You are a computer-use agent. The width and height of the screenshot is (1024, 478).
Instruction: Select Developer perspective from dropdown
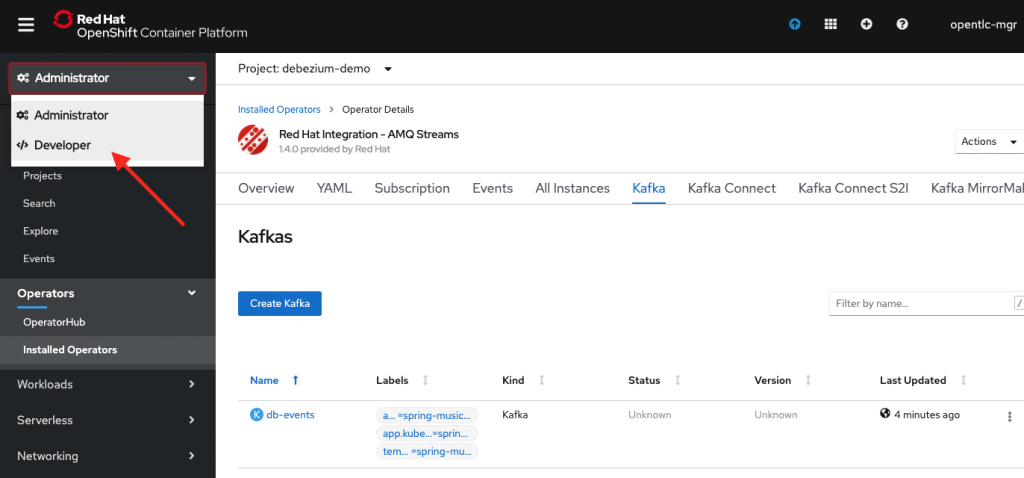[62, 145]
